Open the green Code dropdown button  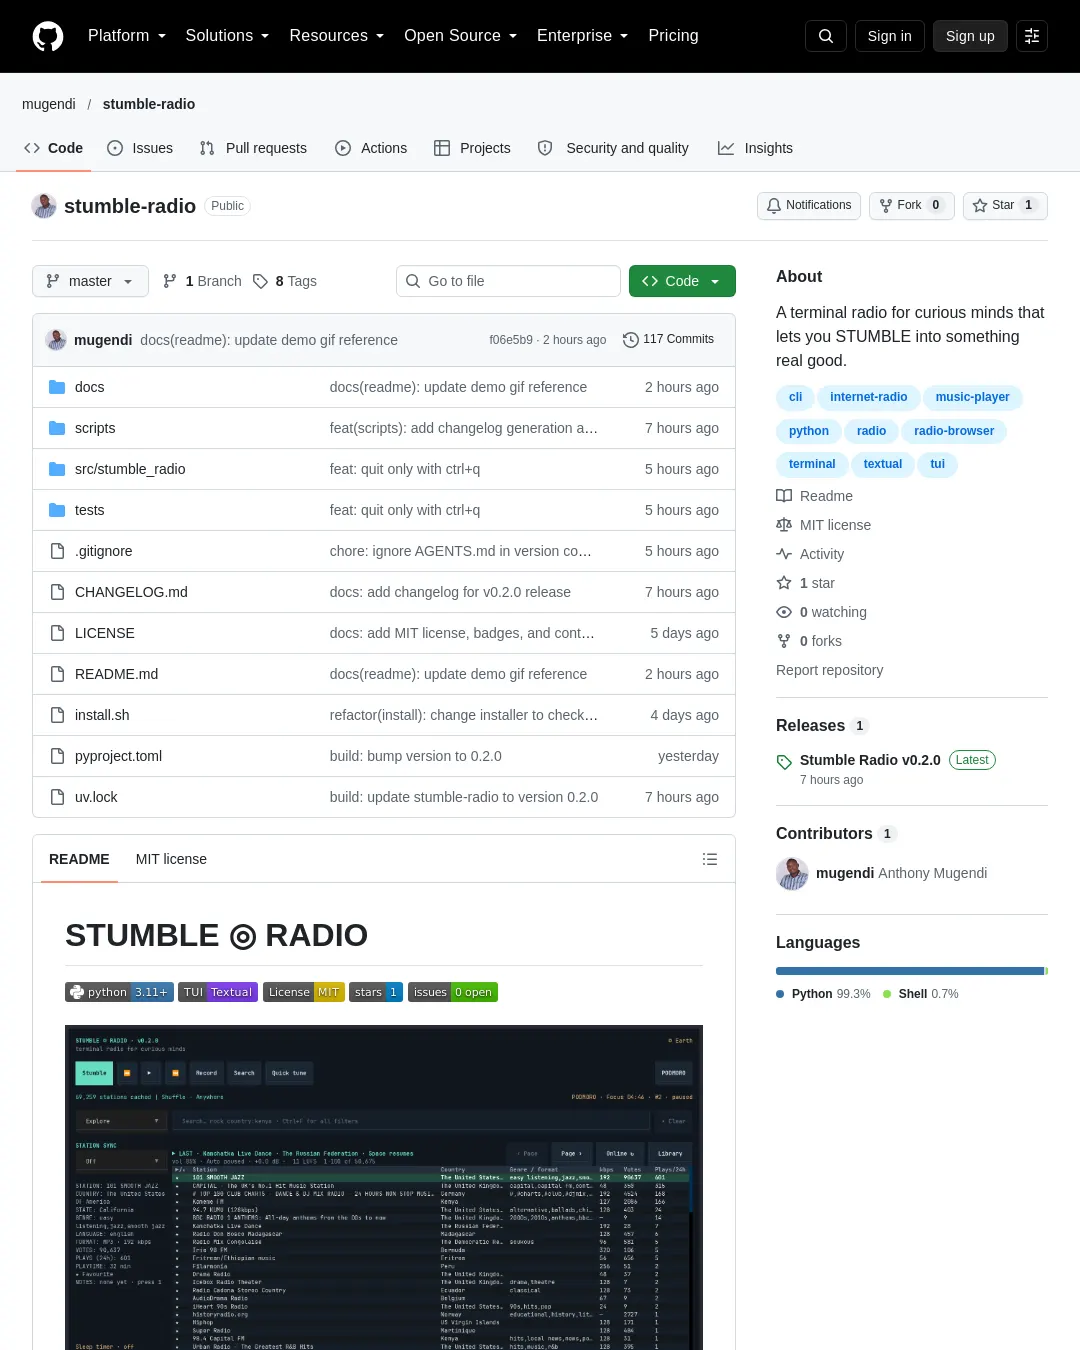[x=682, y=281]
